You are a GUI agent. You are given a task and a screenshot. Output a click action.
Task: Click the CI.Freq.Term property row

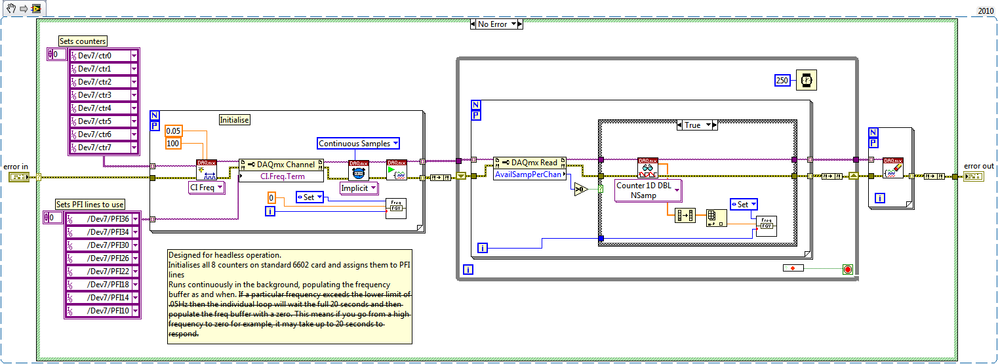coord(281,175)
